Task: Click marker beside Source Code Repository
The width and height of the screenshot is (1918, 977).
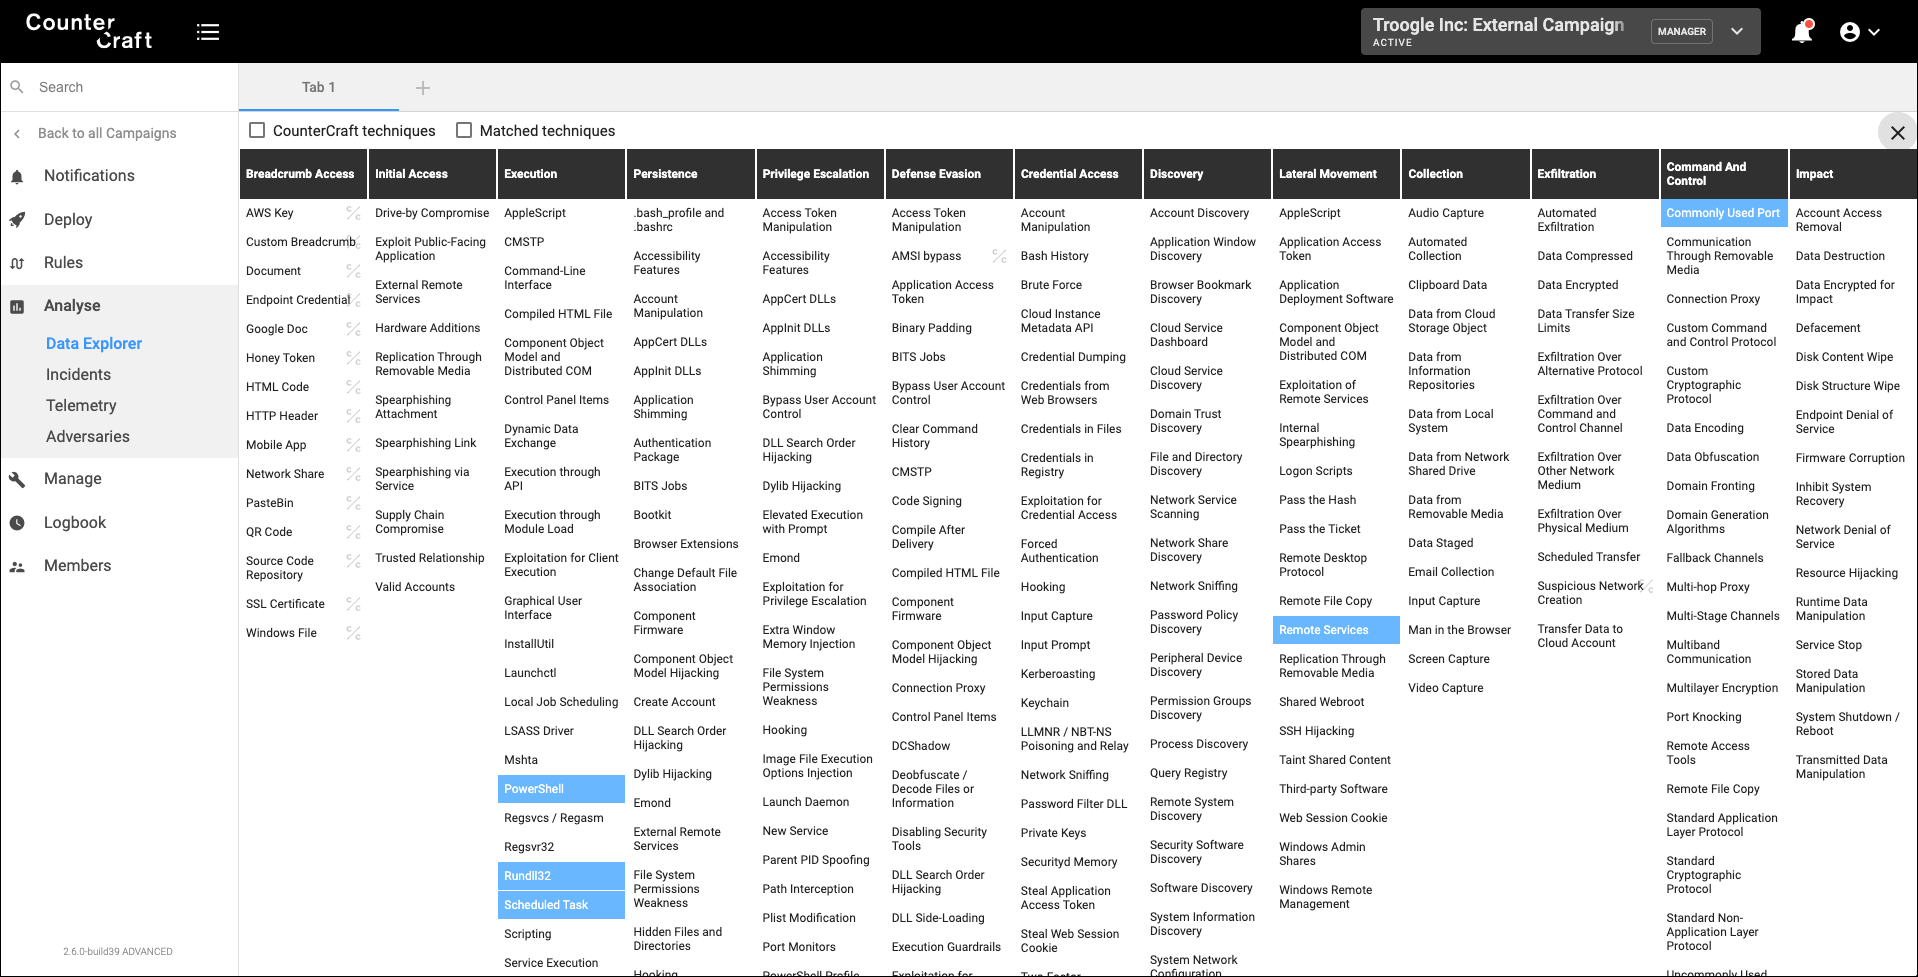Action: pos(353,561)
